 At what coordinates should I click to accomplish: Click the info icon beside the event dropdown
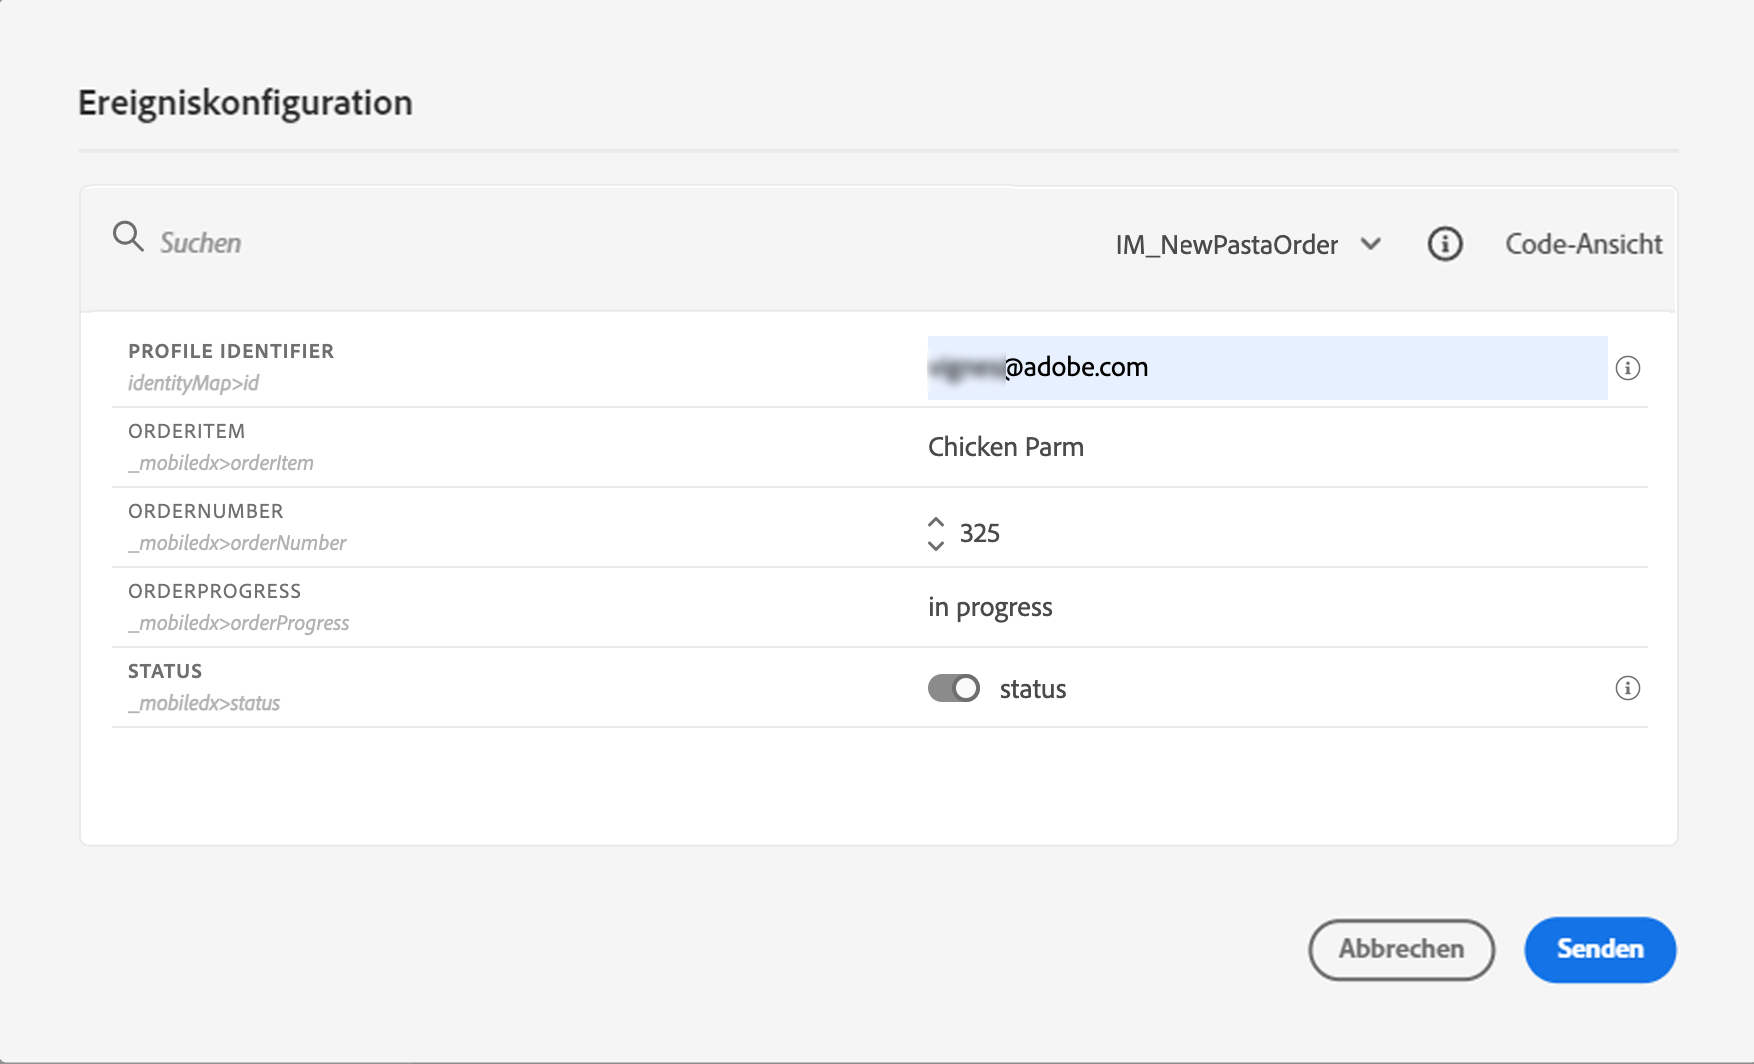[x=1444, y=244]
